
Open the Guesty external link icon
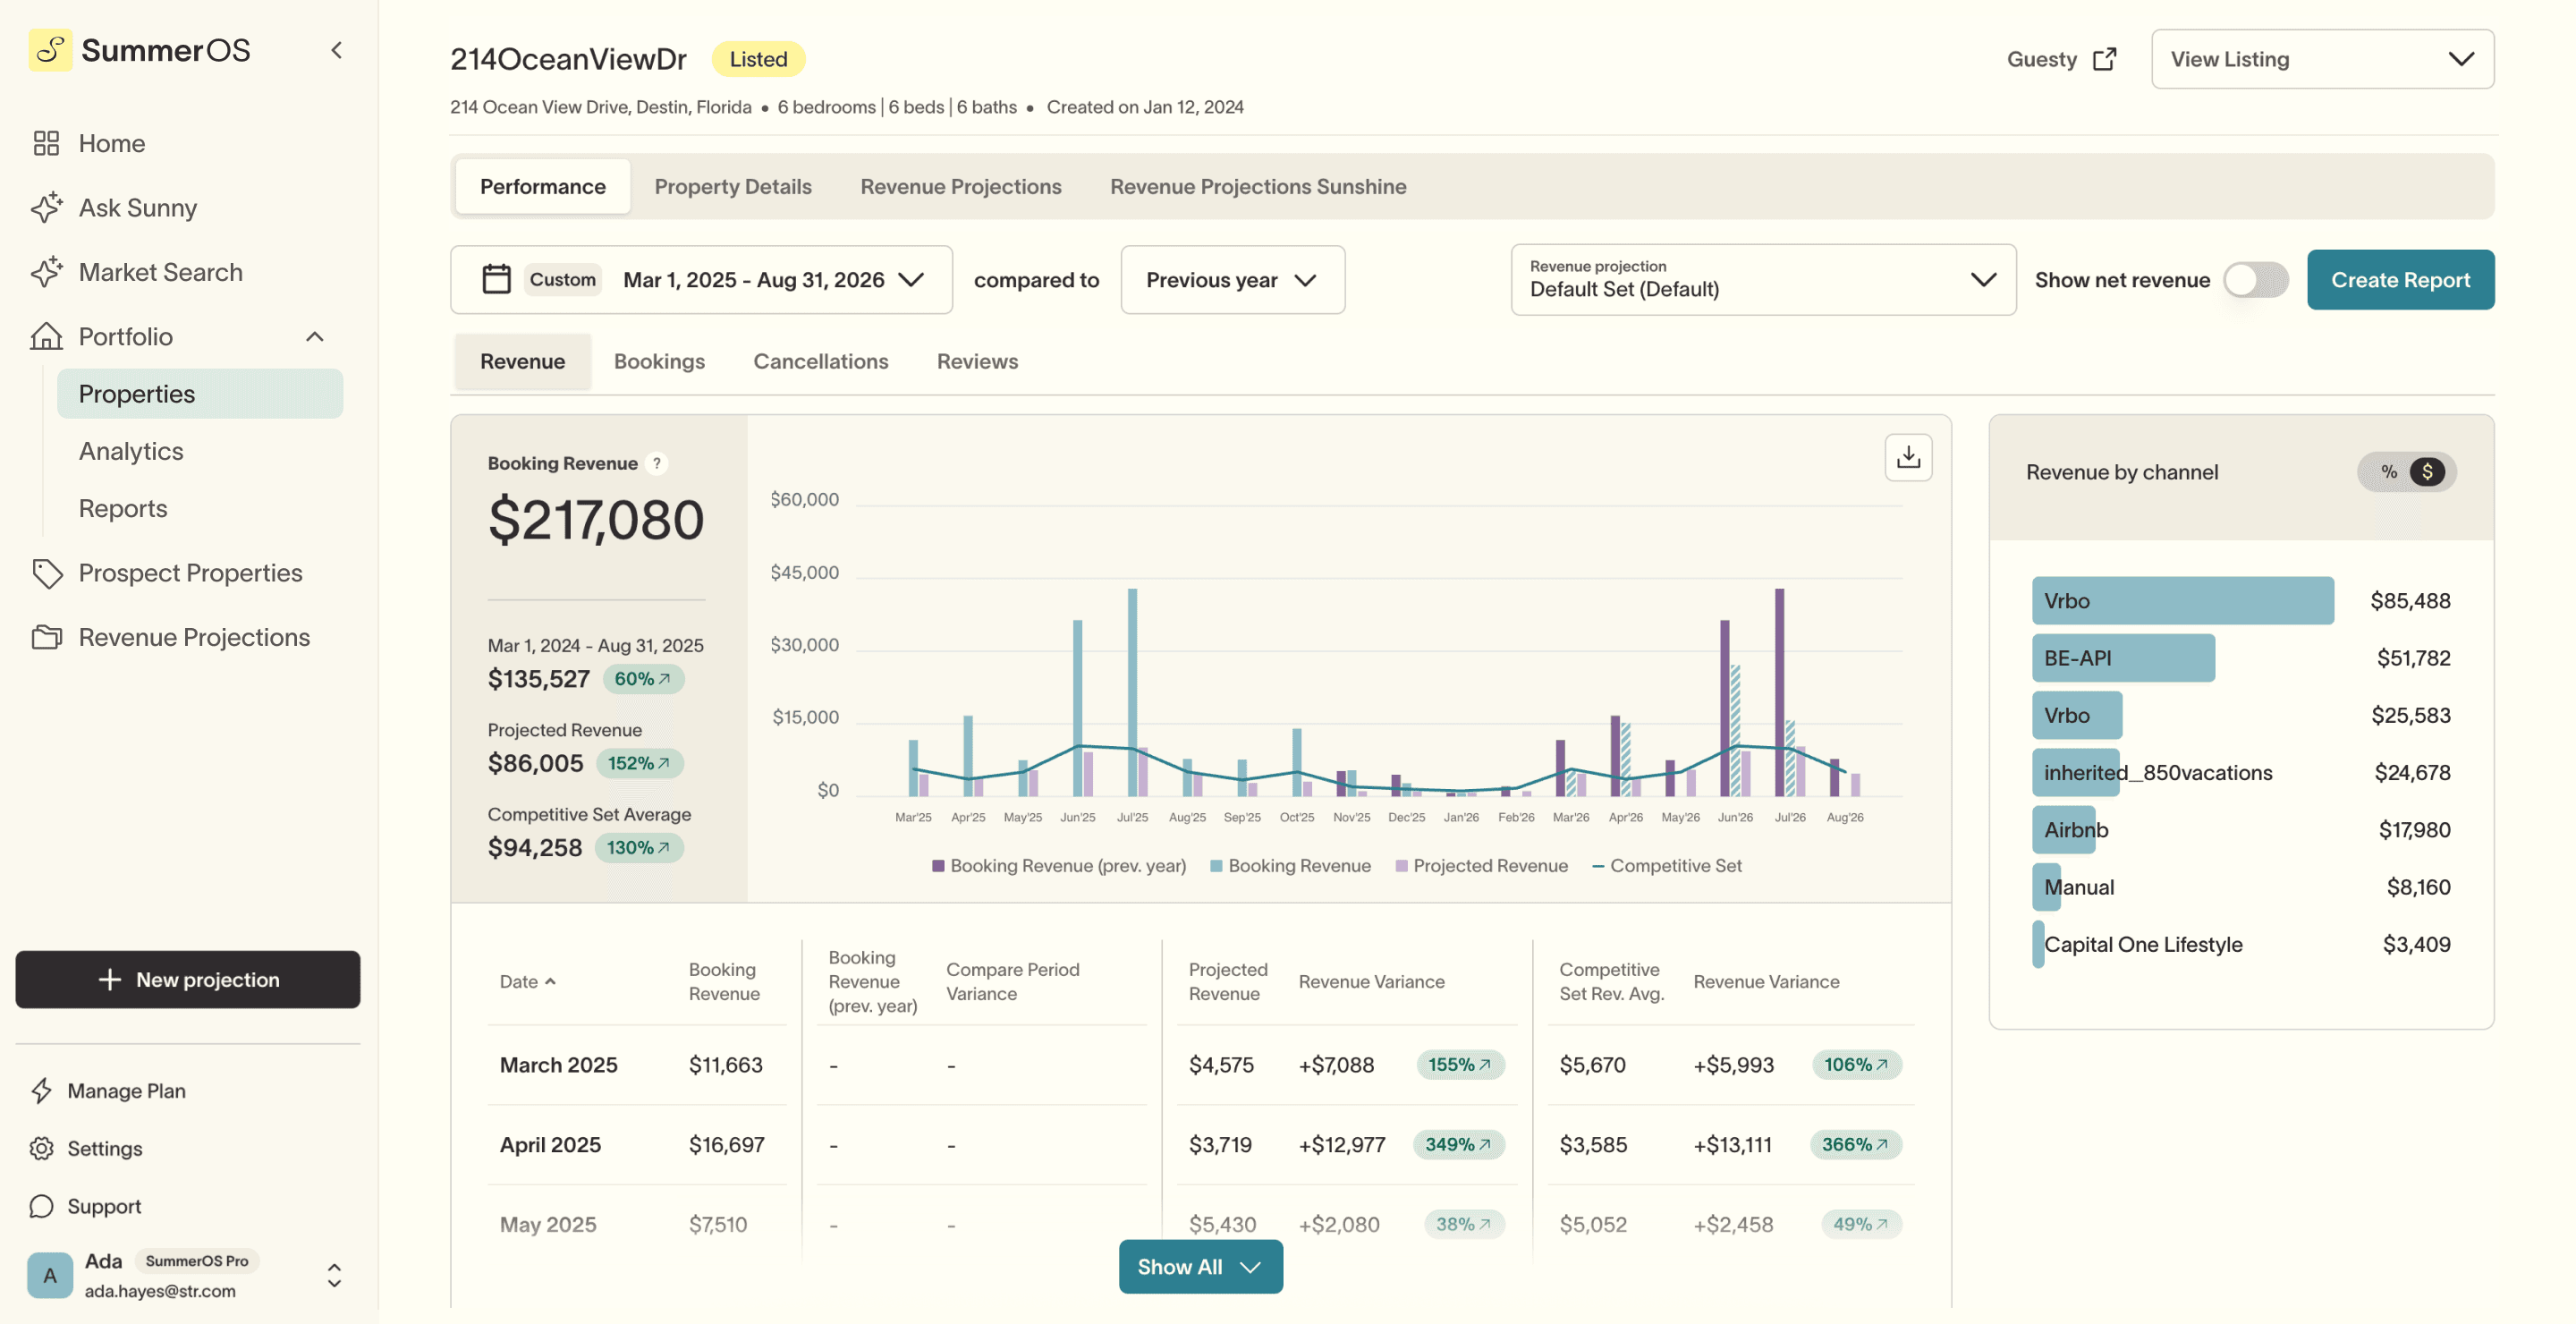(x=2107, y=58)
